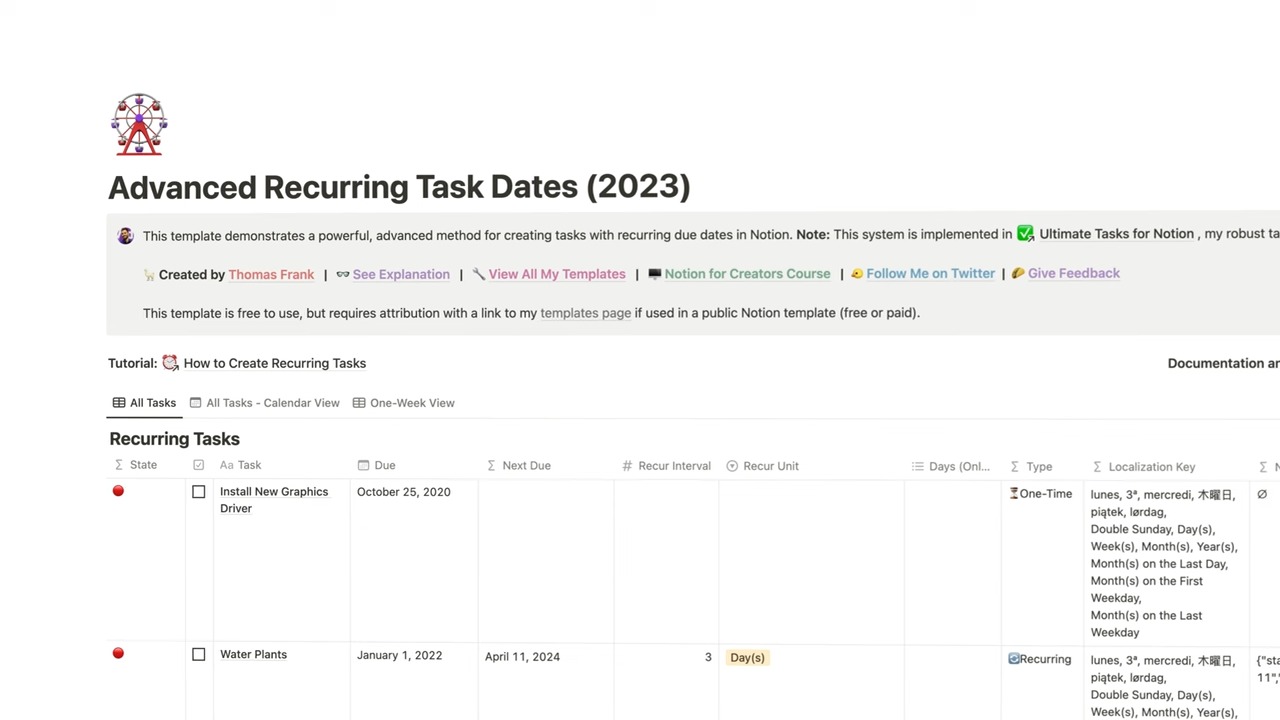Open the Recur Unit column header menu

(x=770, y=466)
